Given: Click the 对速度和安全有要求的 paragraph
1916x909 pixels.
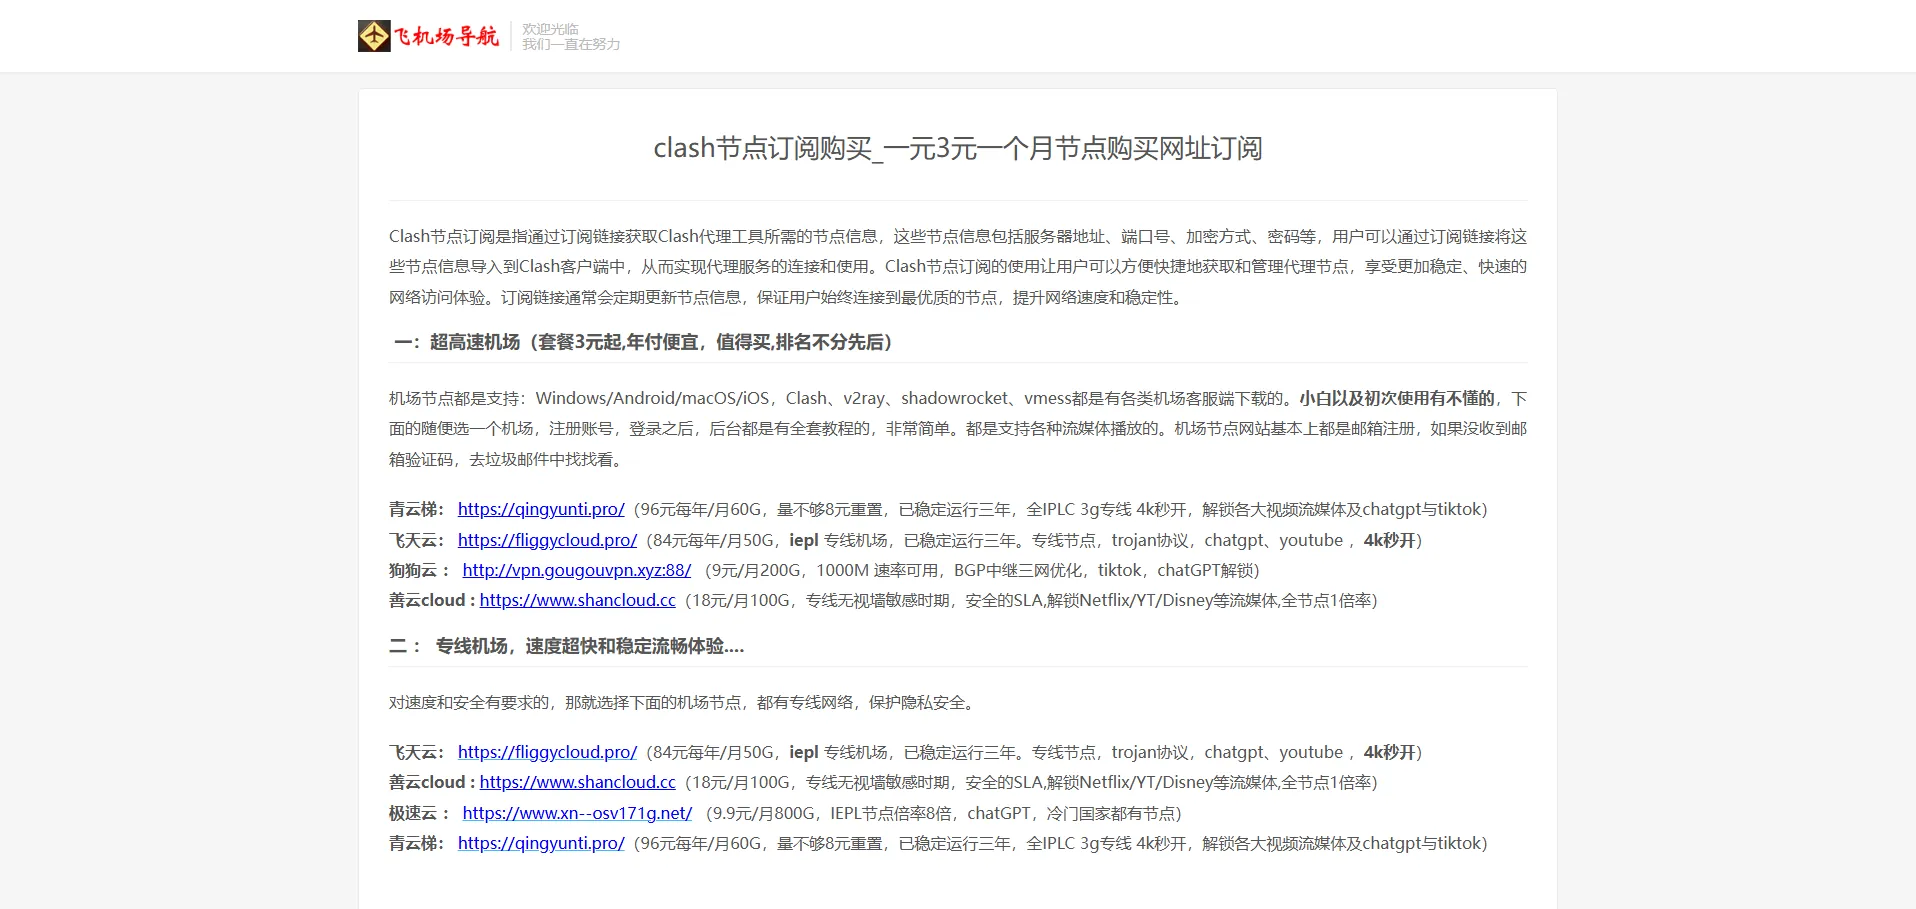Looking at the screenshot, I should click(x=683, y=702).
